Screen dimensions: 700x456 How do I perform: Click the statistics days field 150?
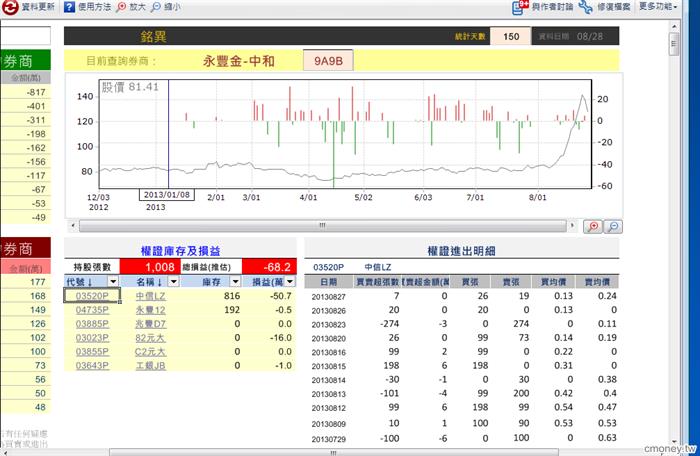[x=511, y=37]
